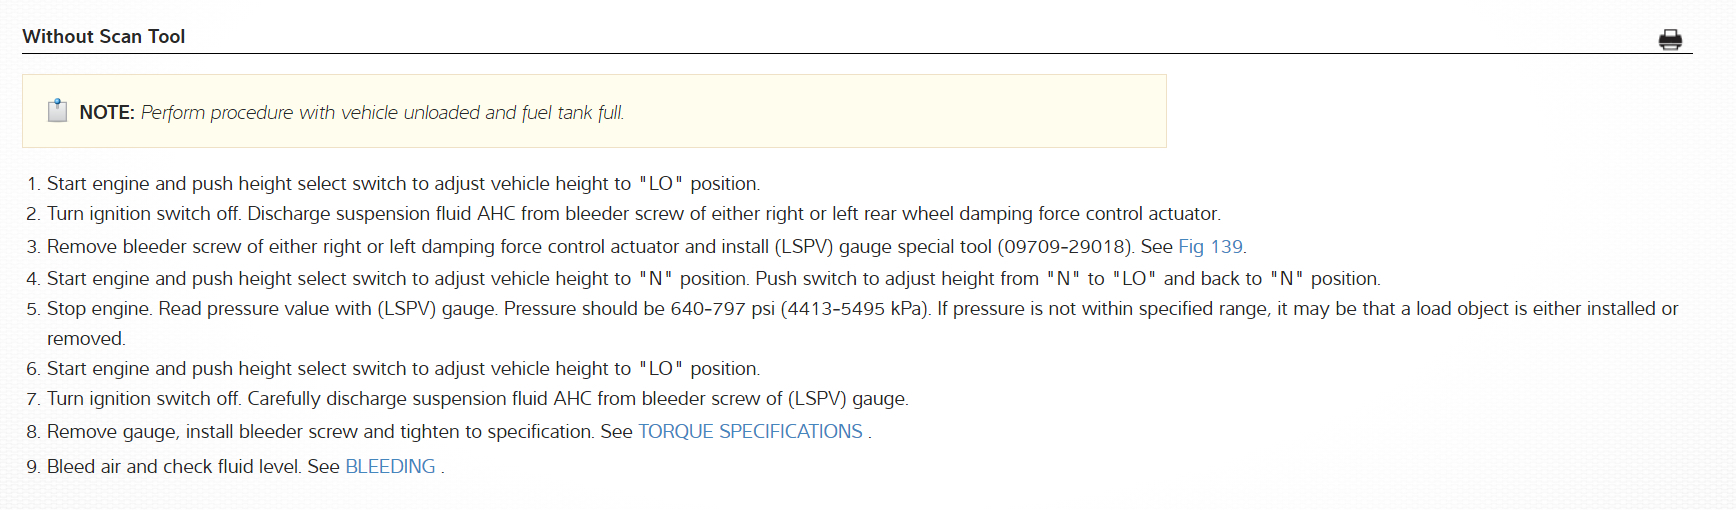Click the notepad icon beside NOTE
The width and height of the screenshot is (1736, 510).
[x=58, y=111]
